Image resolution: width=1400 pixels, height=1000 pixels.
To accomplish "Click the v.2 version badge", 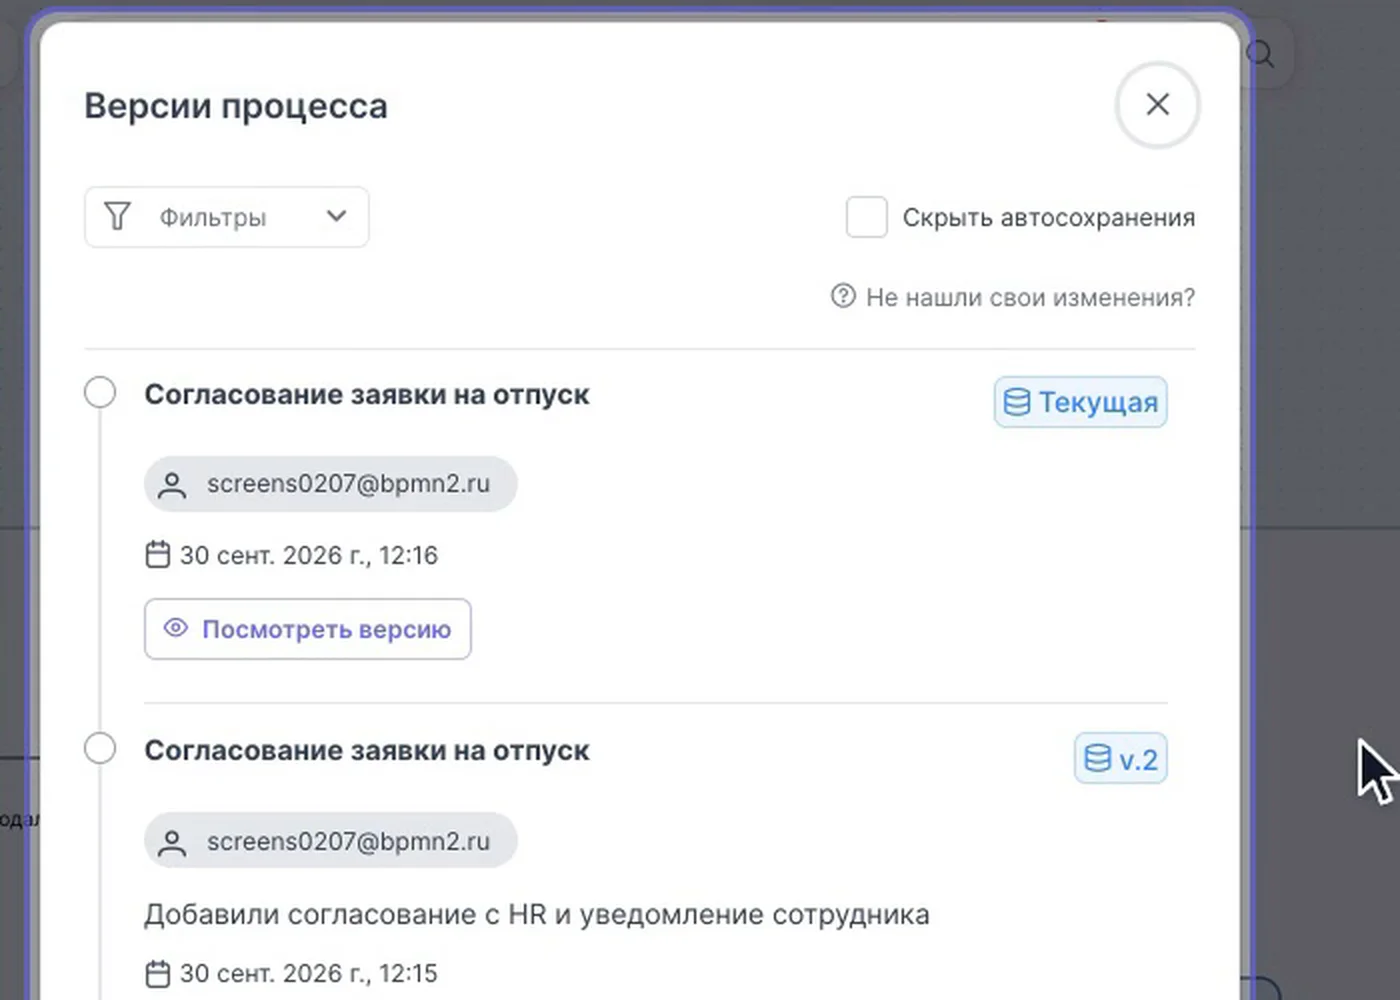I will pyautogui.click(x=1120, y=759).
